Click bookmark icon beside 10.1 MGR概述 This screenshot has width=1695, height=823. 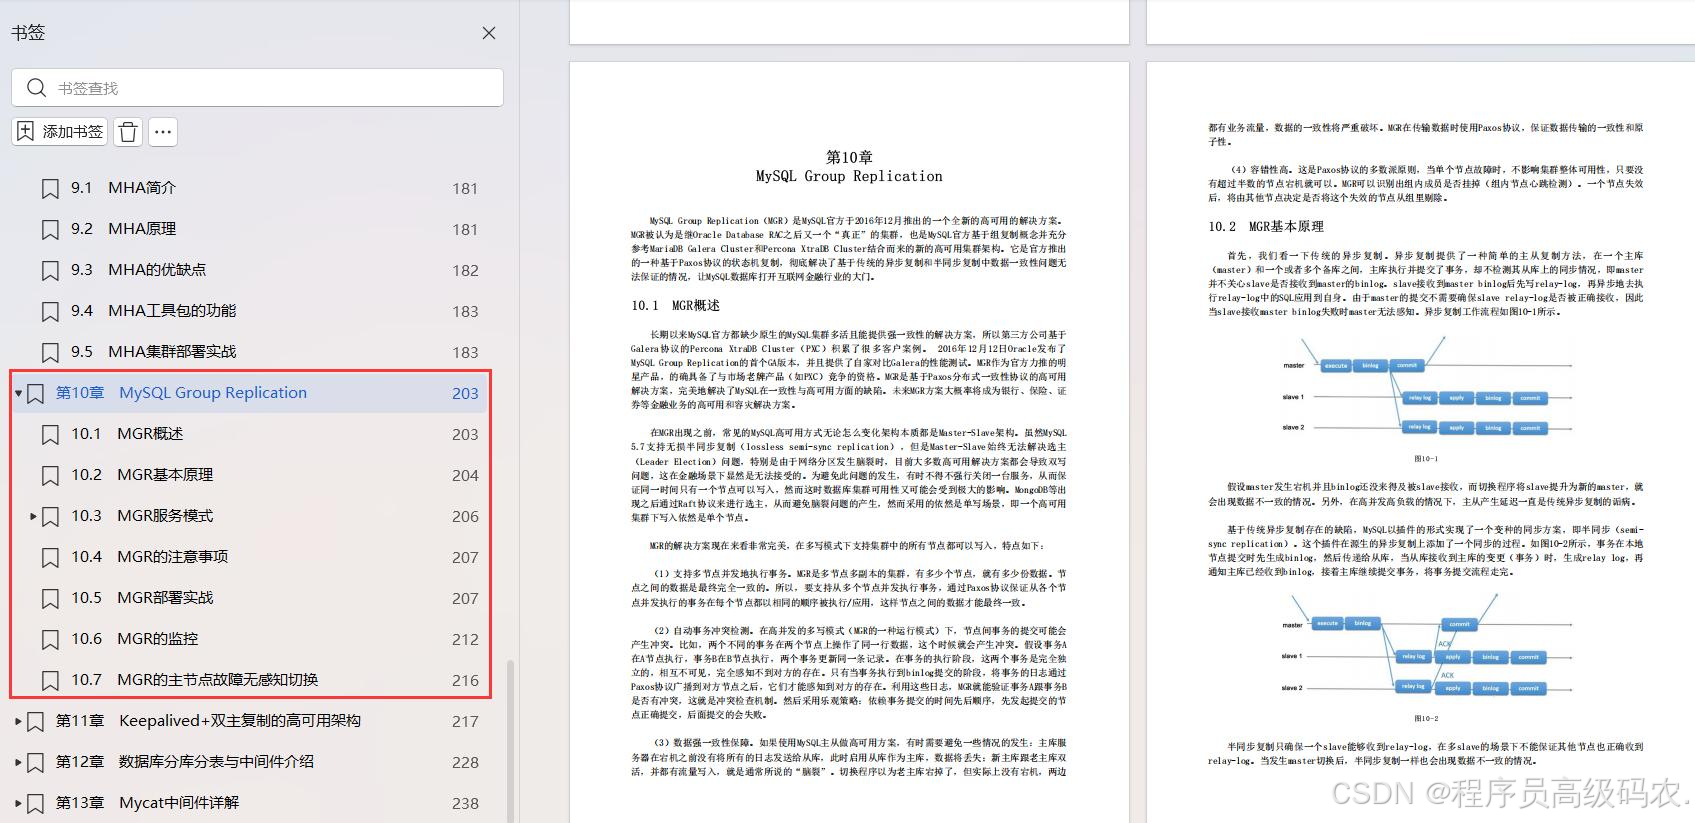tap(50, 434)
